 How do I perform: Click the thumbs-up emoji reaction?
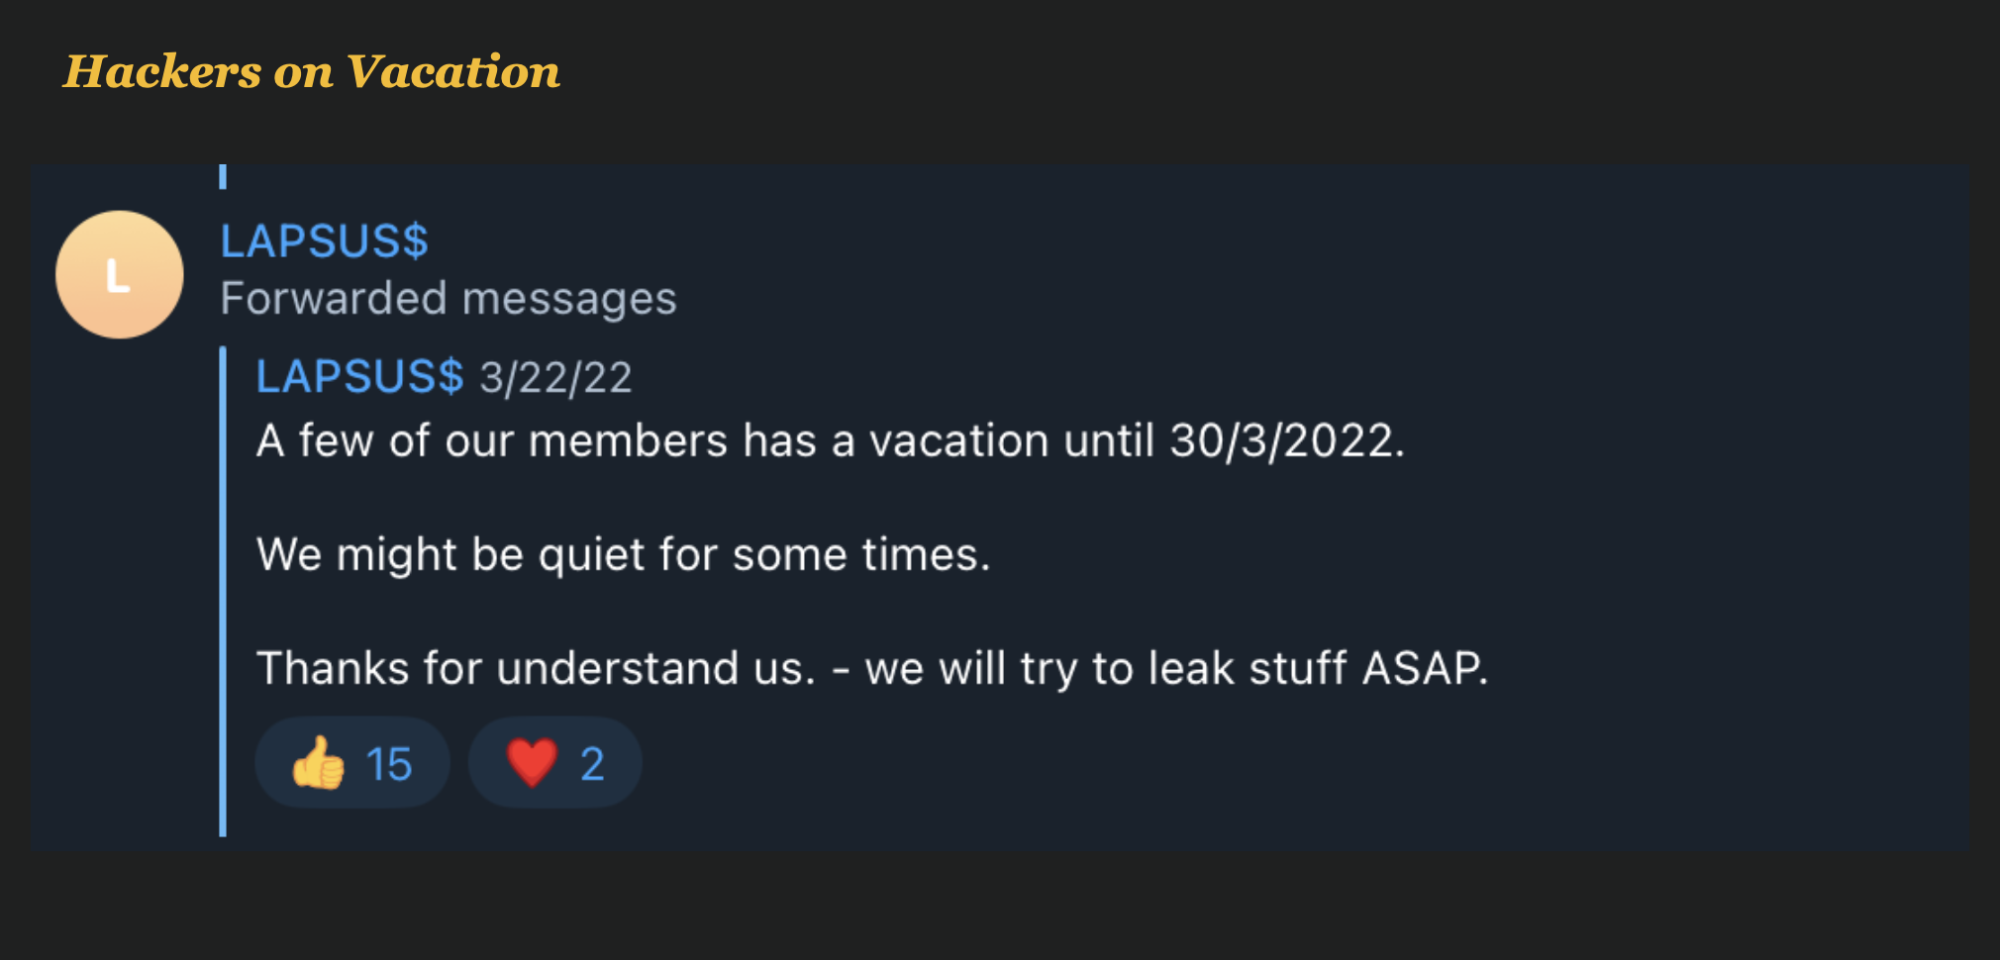click(x=318, y=763)
